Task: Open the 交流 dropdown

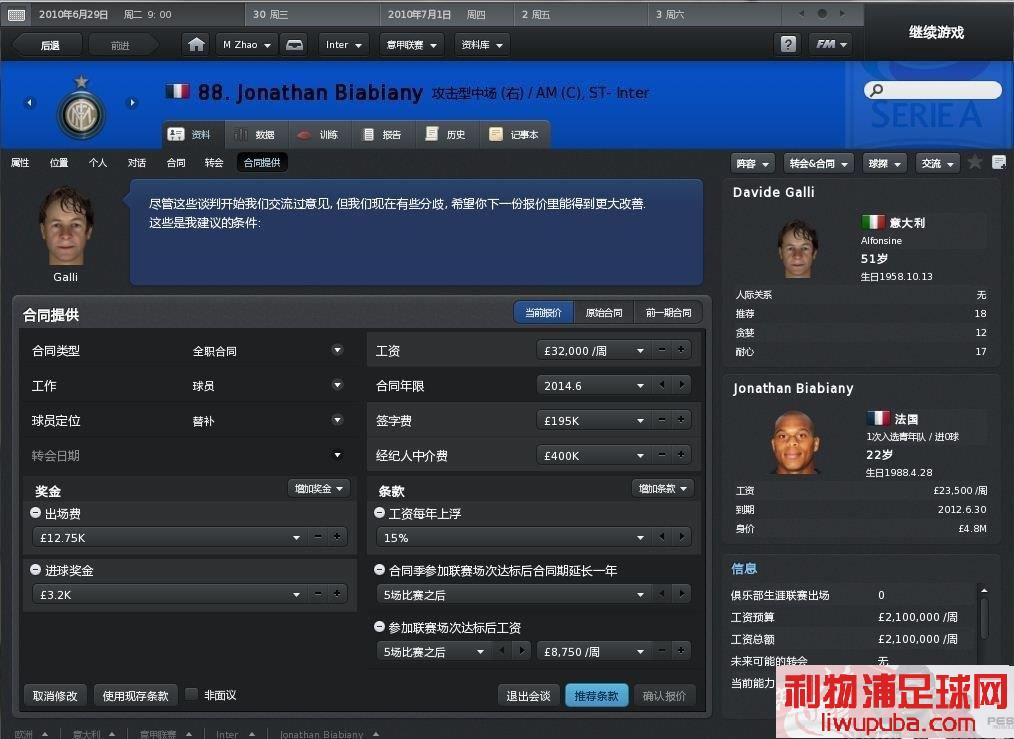Action: [x=938, y=164]
